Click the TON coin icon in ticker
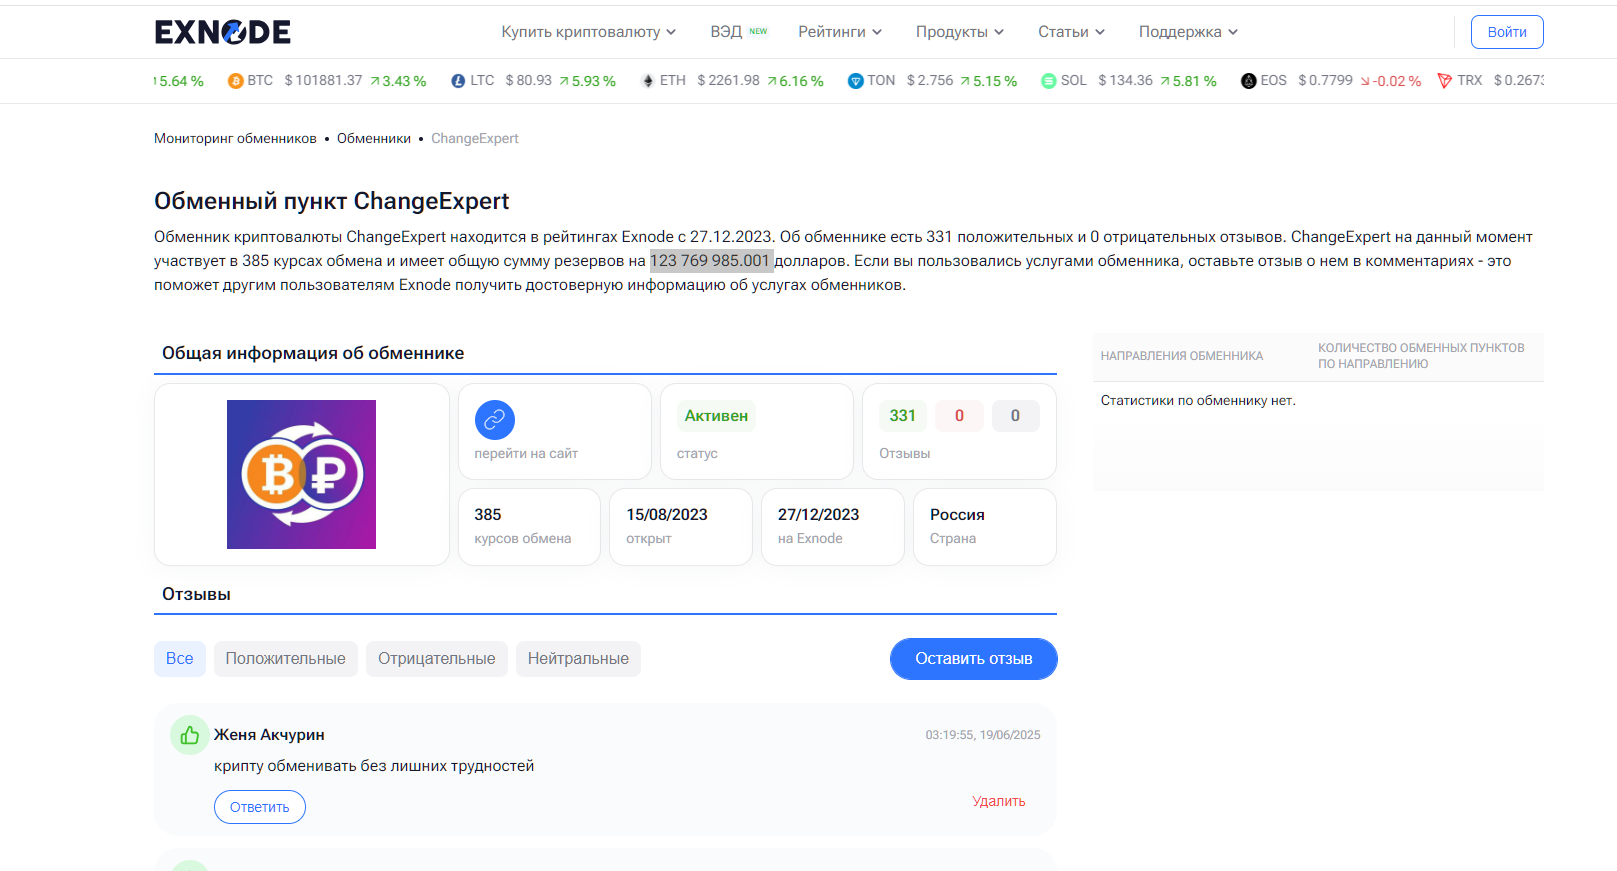This screenshot has width=1617, height=871. coord(855,81)
